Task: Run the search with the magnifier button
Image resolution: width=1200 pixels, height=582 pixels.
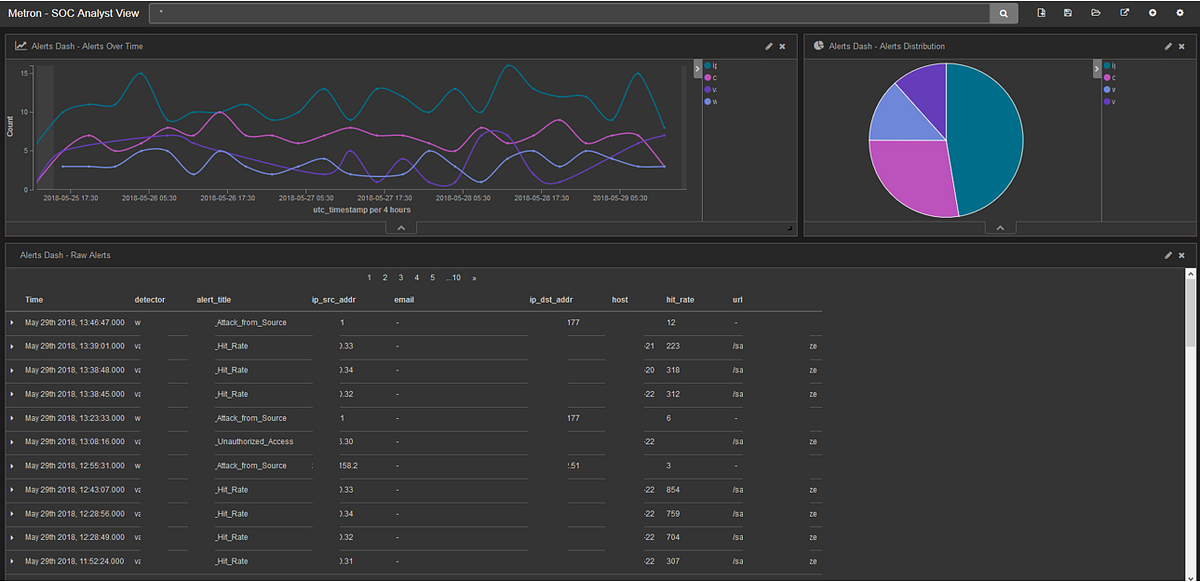Action: 1003,13
